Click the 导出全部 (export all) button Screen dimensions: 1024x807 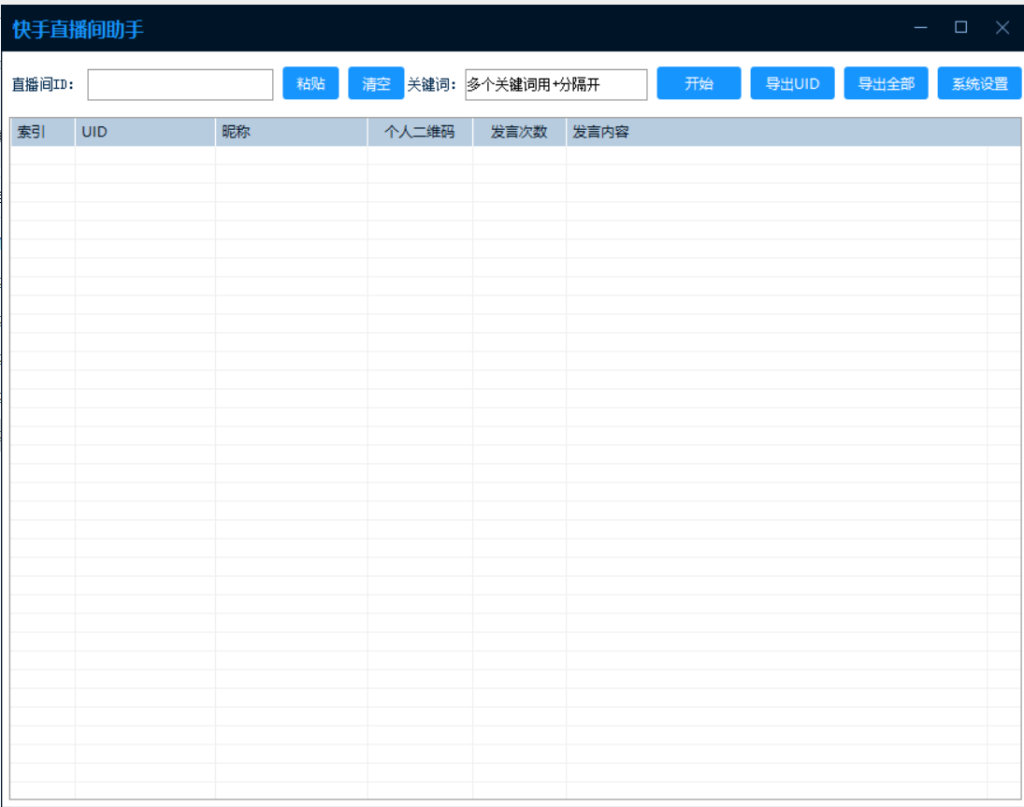[x=886, y=84]
